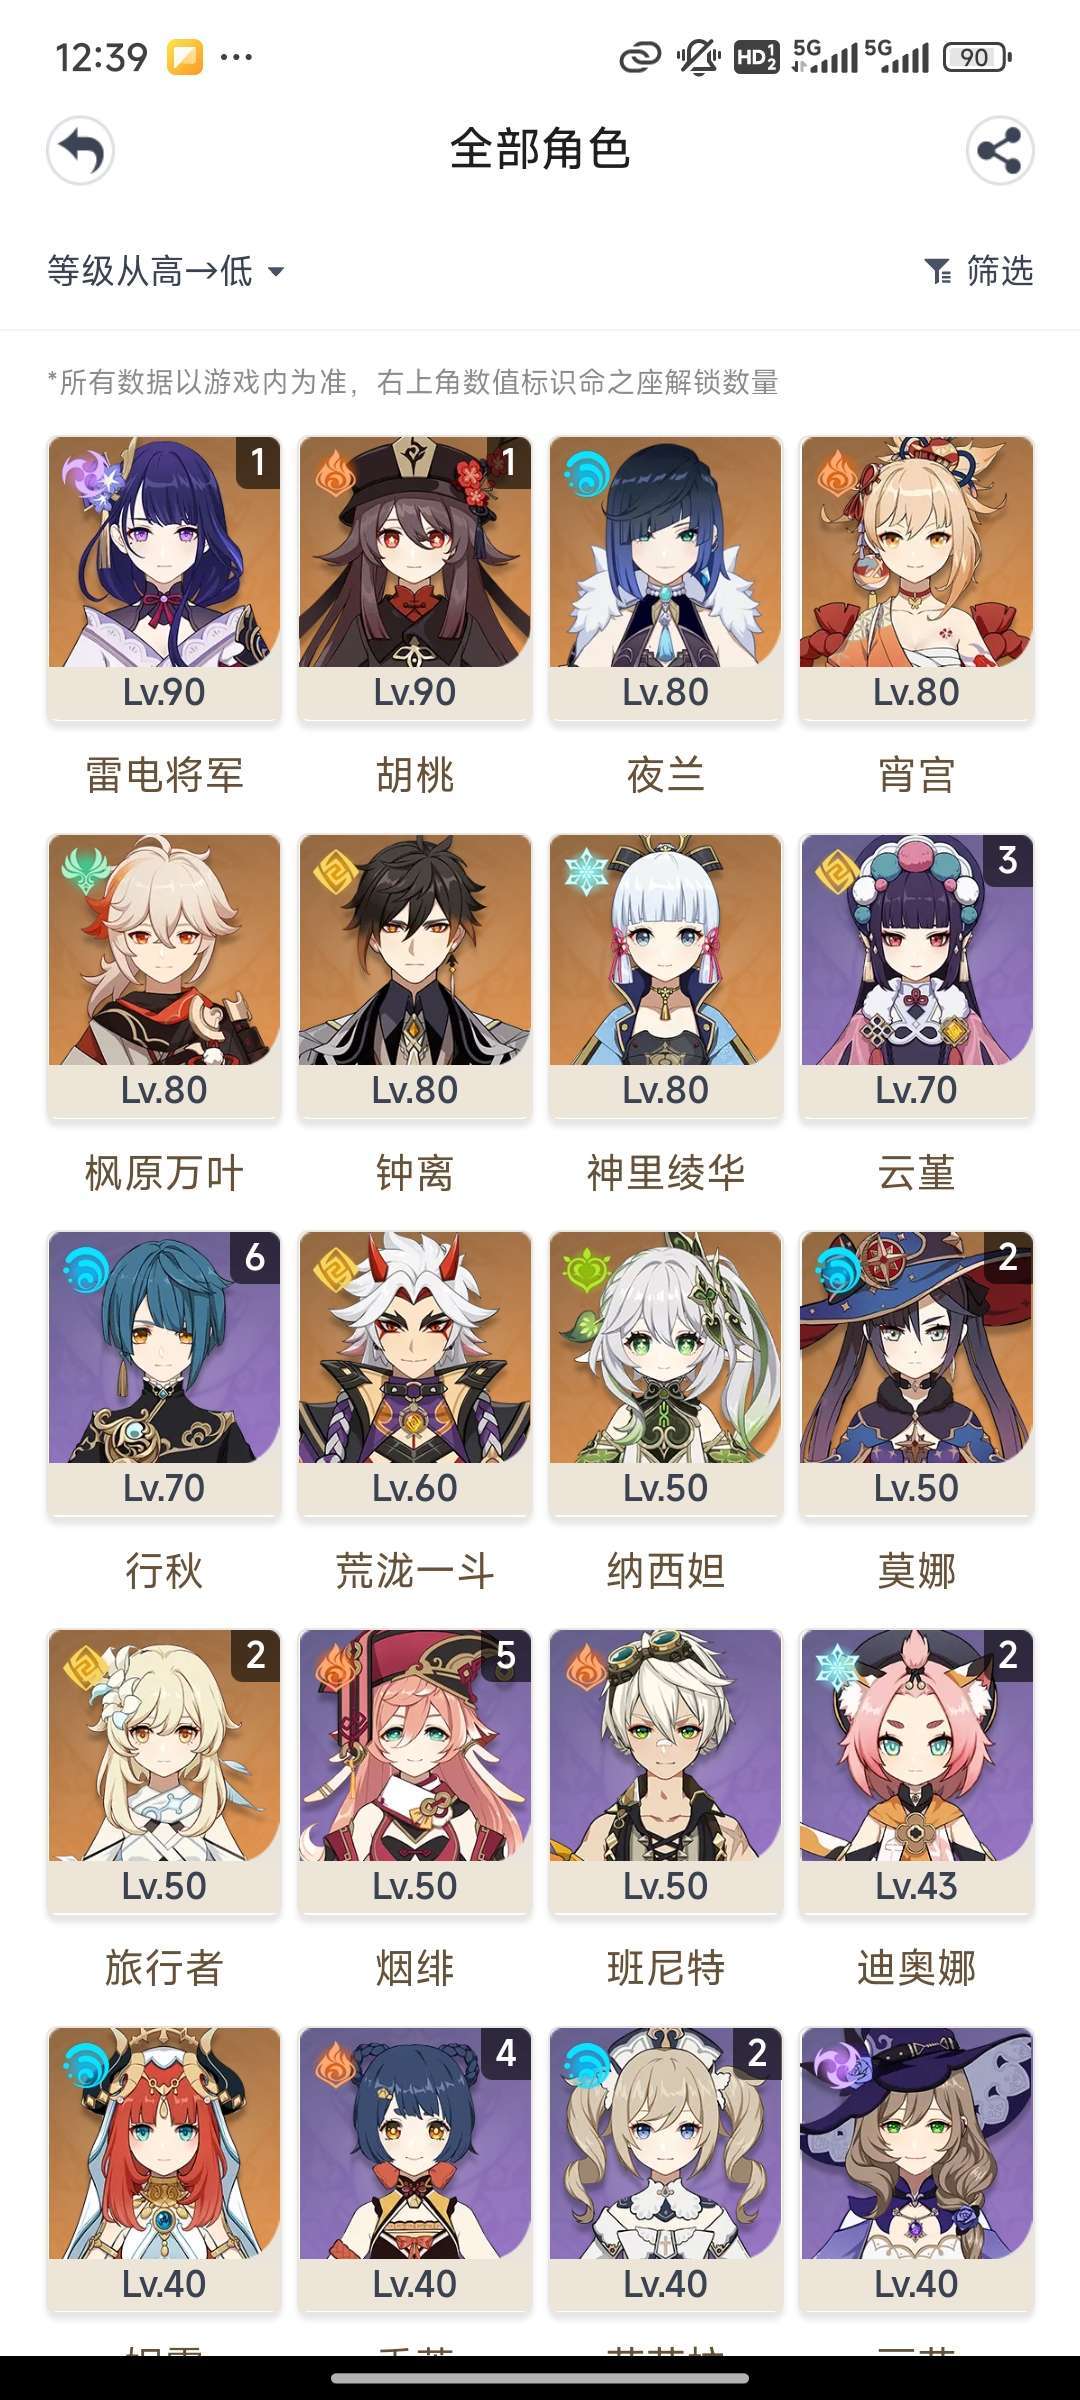Tap the back arrow icon
The height and width of the screenshot is (2400, 1080).
click(80, 151)
